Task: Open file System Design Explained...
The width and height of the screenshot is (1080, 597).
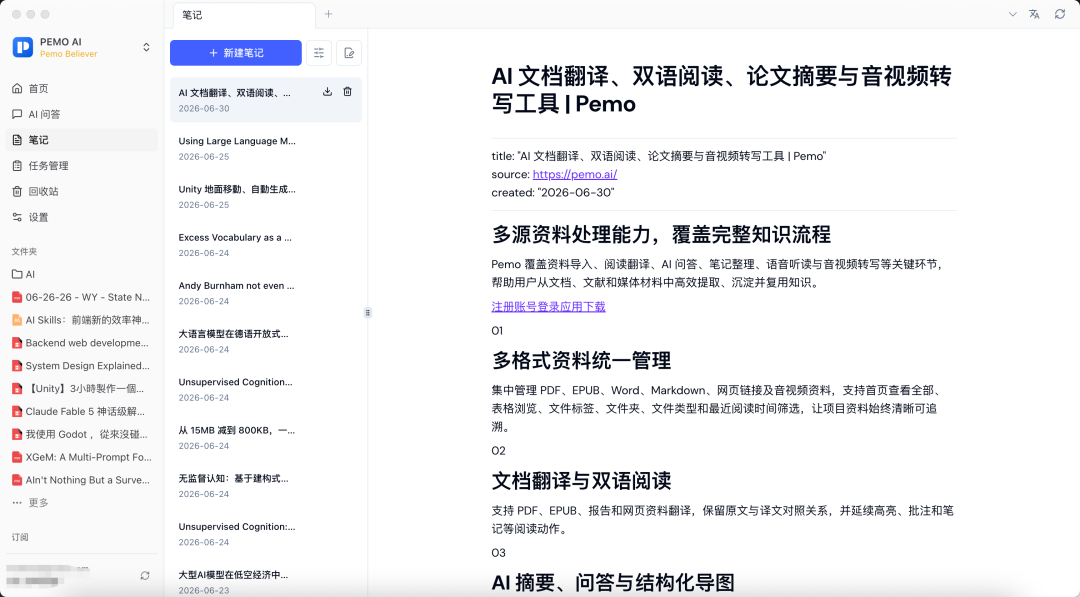Action: click(82, 366)
